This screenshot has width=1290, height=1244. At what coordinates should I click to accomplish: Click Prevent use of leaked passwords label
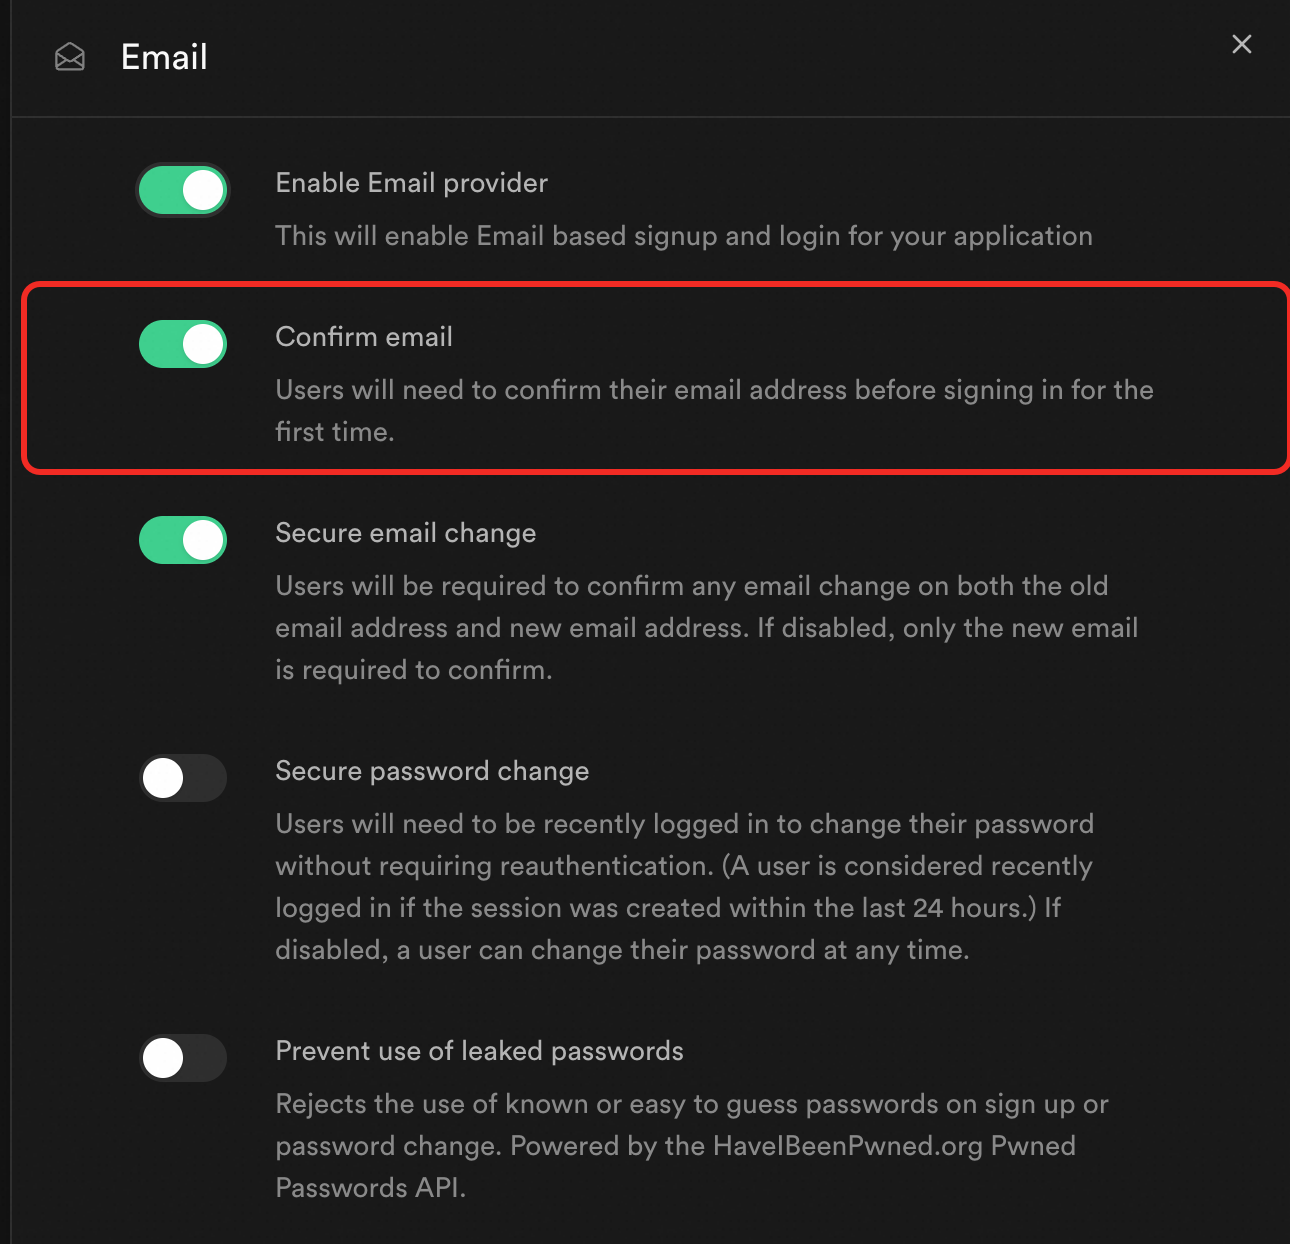click(479, 1051)
